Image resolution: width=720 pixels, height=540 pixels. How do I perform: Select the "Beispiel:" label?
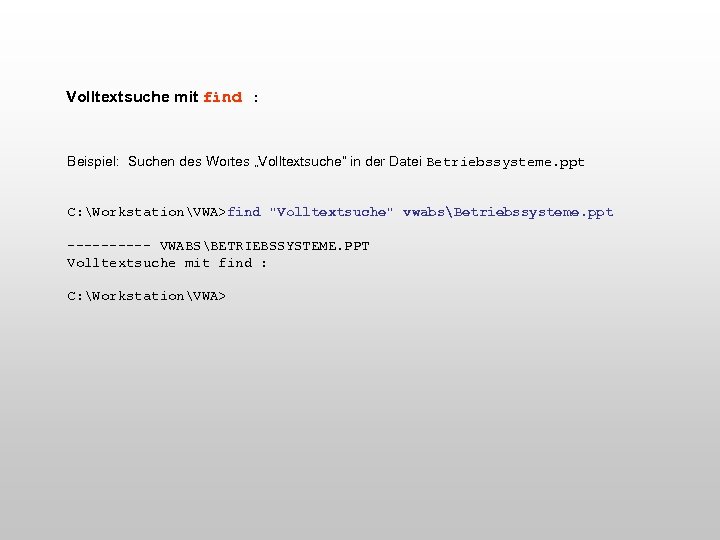(x=93, y=162)
